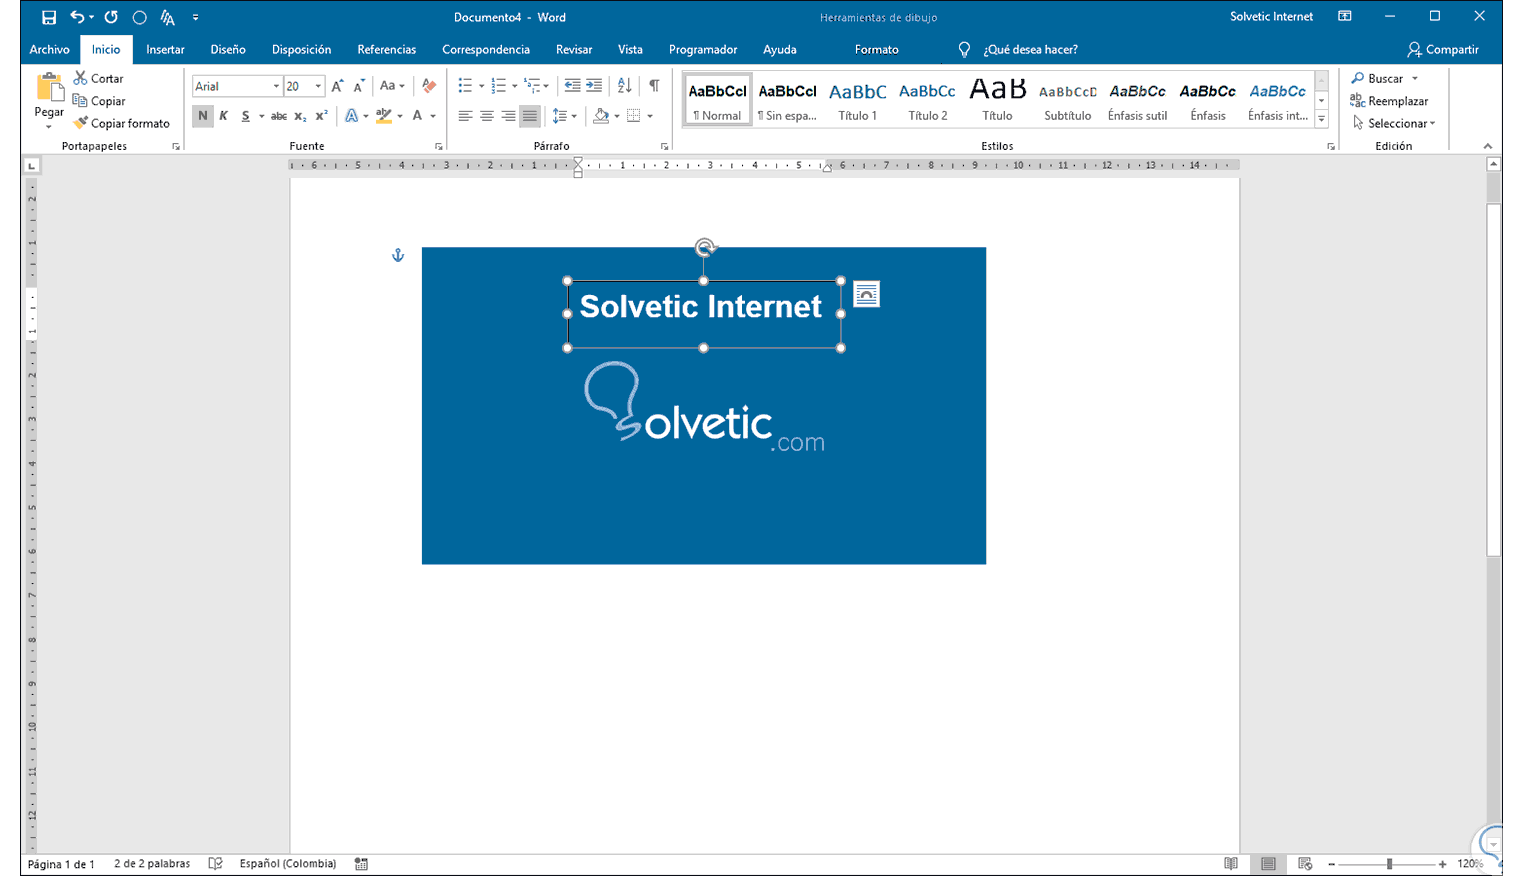Apply the Subtítulo style
1524x876 pixels.
[1067, 100]
